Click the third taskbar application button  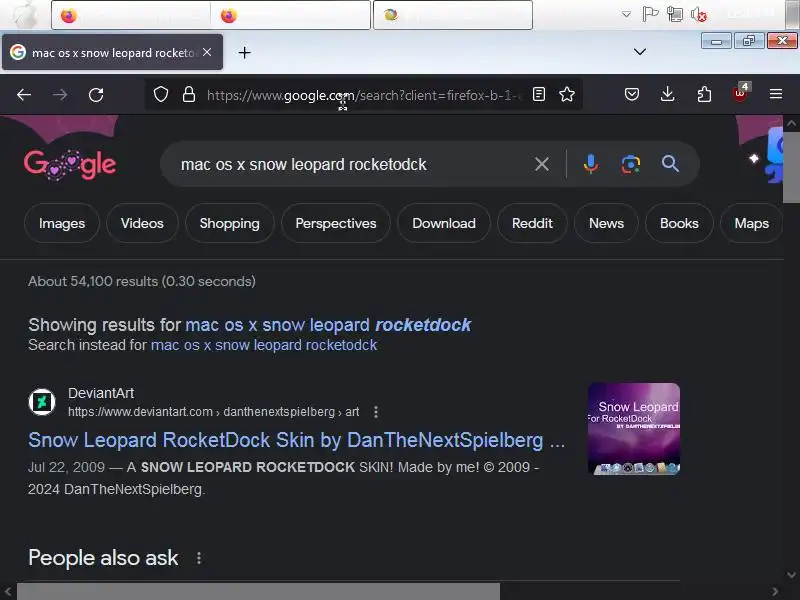(x=453, y=15)
